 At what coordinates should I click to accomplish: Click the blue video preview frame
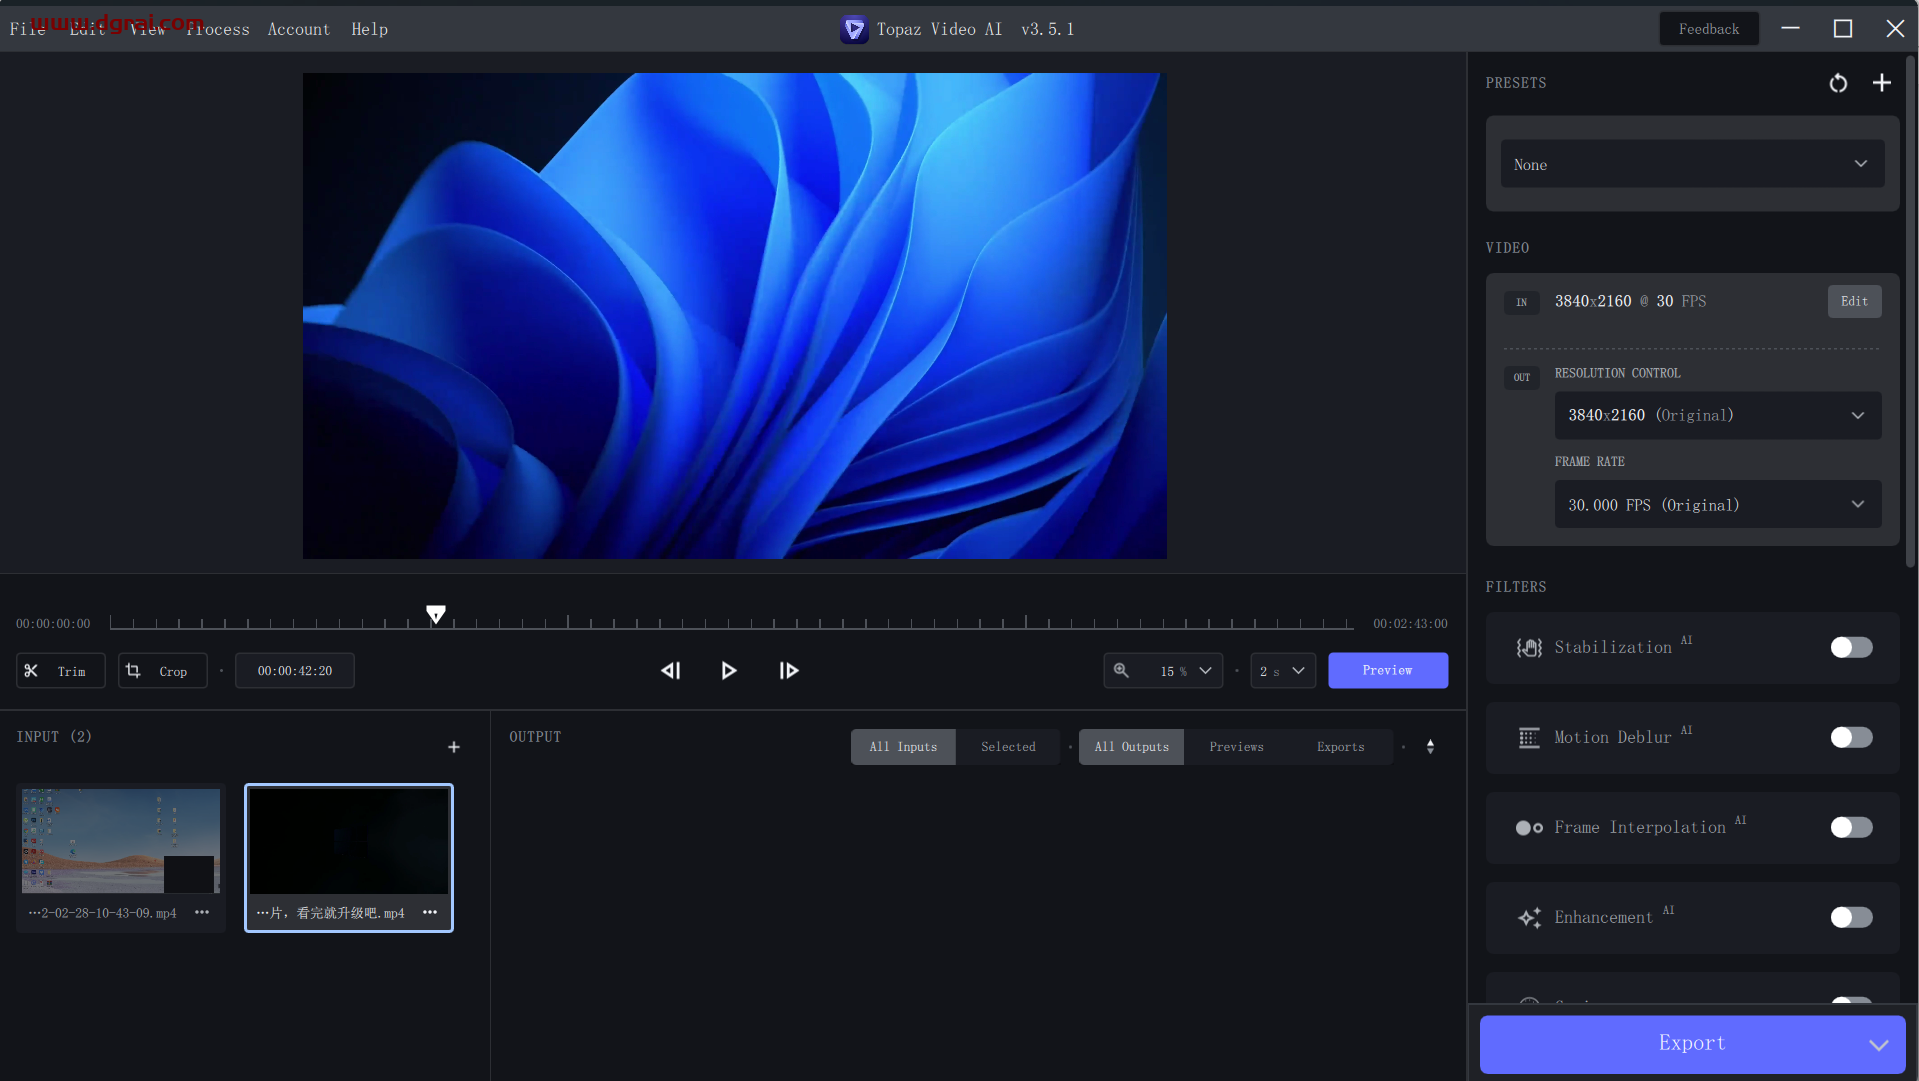click(734, 315)
